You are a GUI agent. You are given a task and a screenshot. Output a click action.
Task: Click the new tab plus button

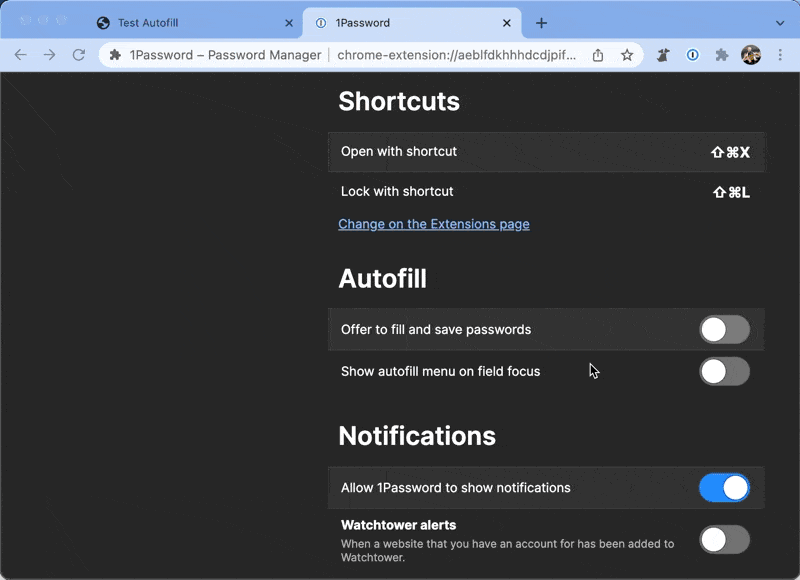[541, 23]
